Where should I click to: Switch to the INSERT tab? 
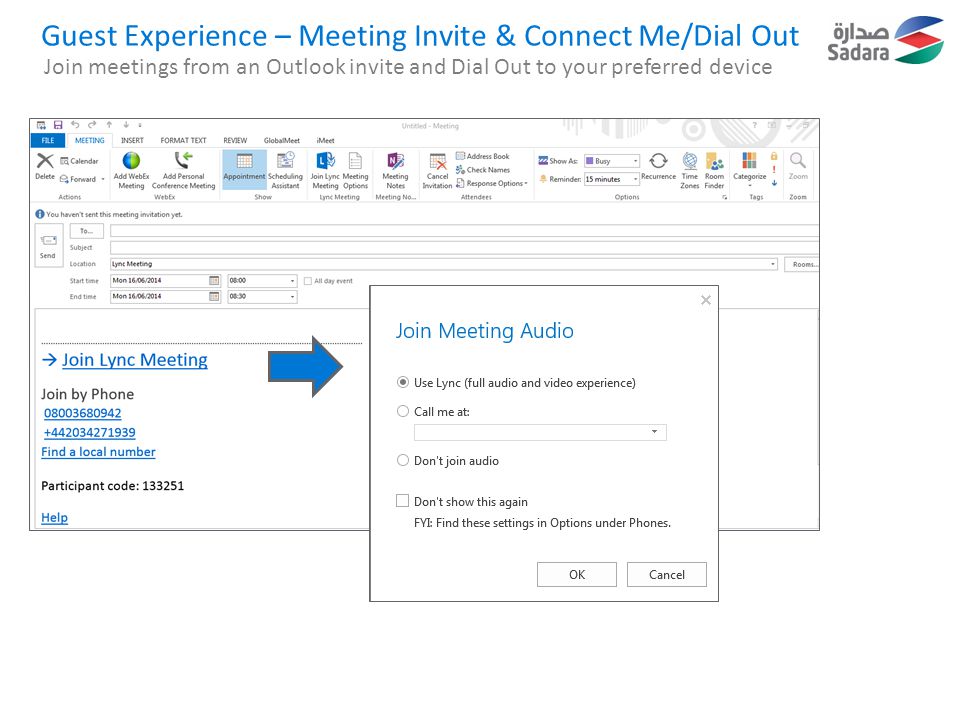coord(132,140)
